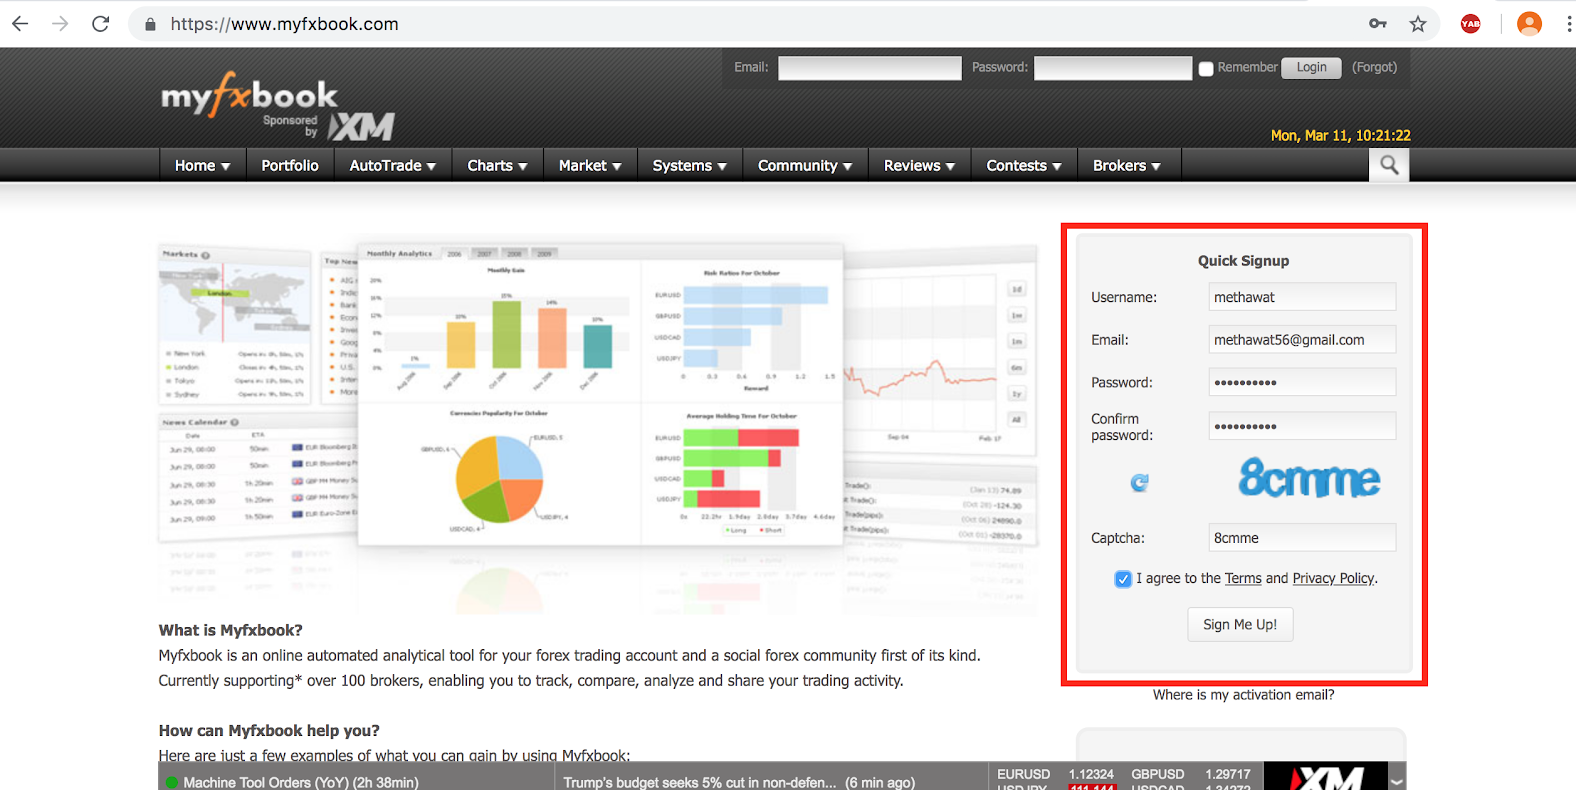
Task: Click the red YAB extension icon
Action: click(x=1470, y=24)
